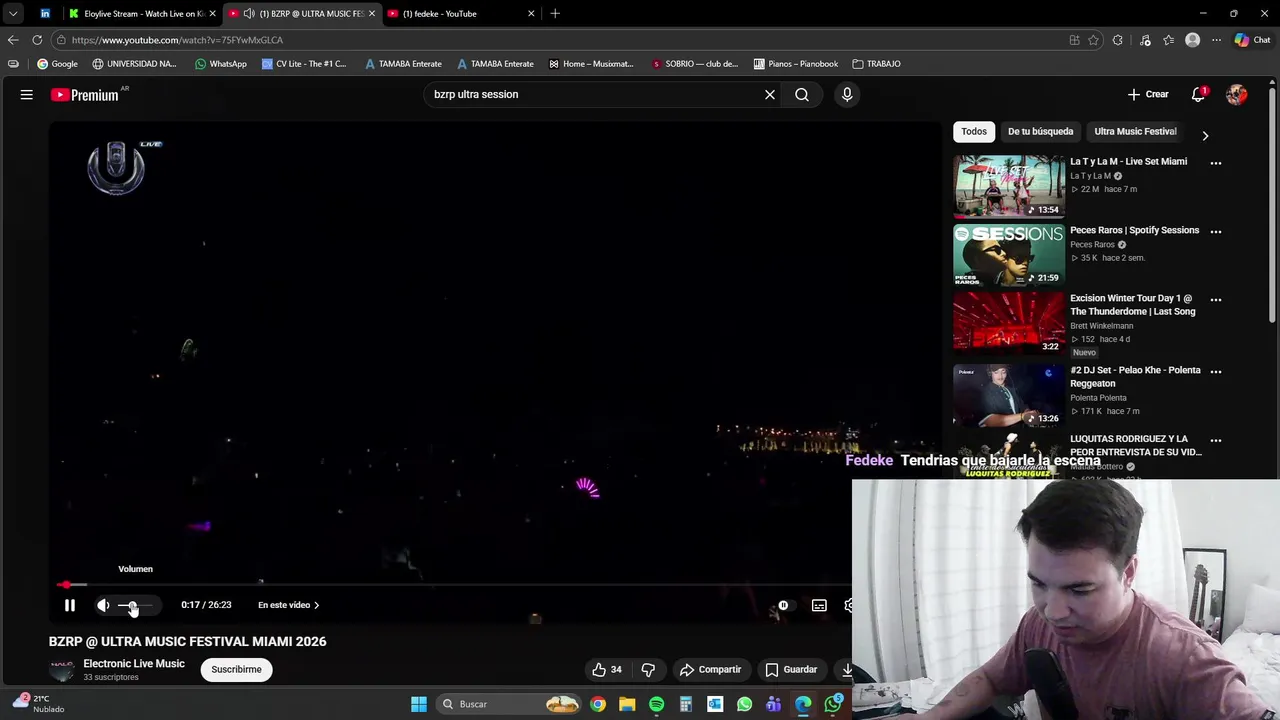Open options for La T y La M video

(x=1216, y=162)
